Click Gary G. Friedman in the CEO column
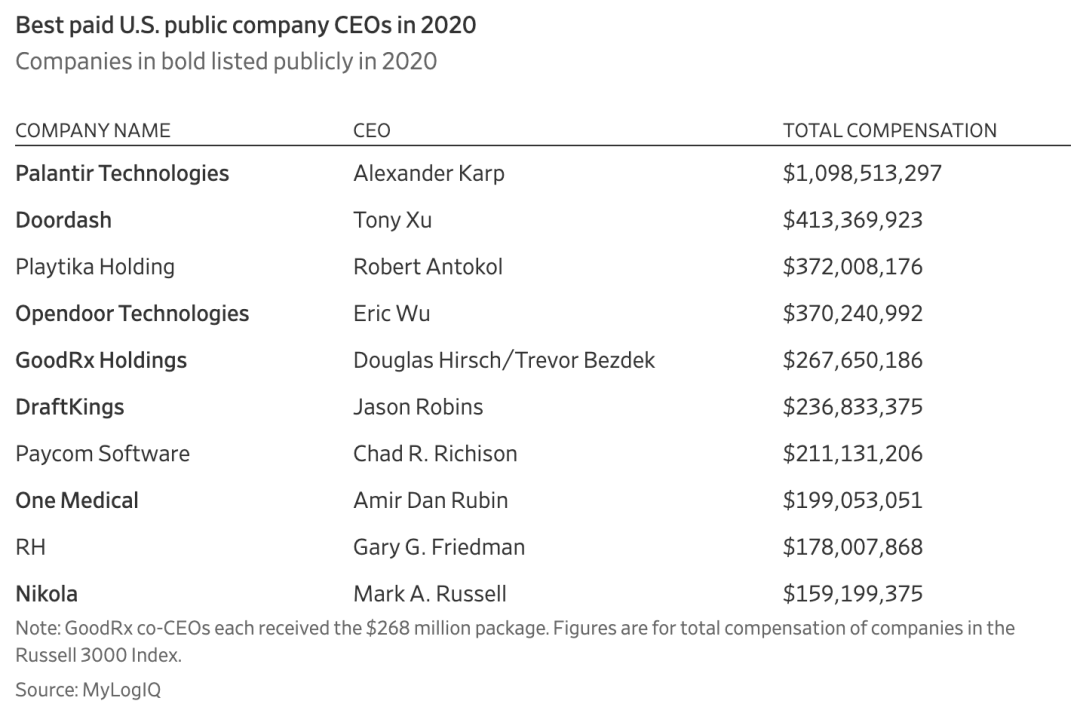1080x713 pixels. (439, 548)
